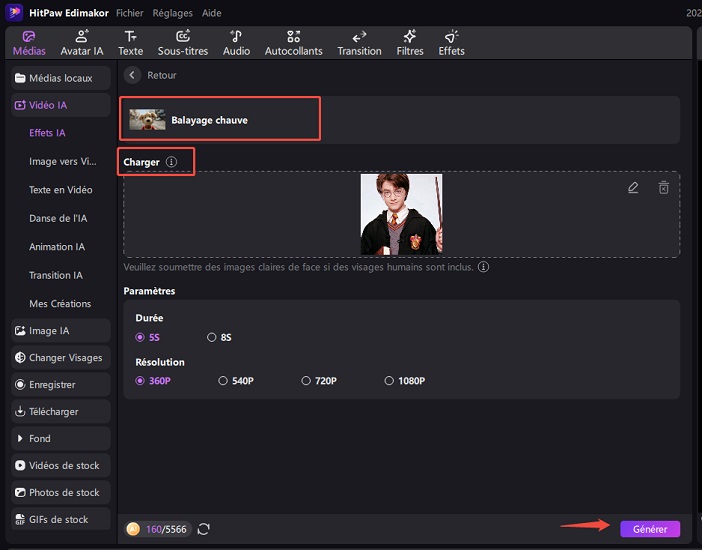Open Mes Créations in the sidebar
The image size is (702, 550).
click(60, 304)
